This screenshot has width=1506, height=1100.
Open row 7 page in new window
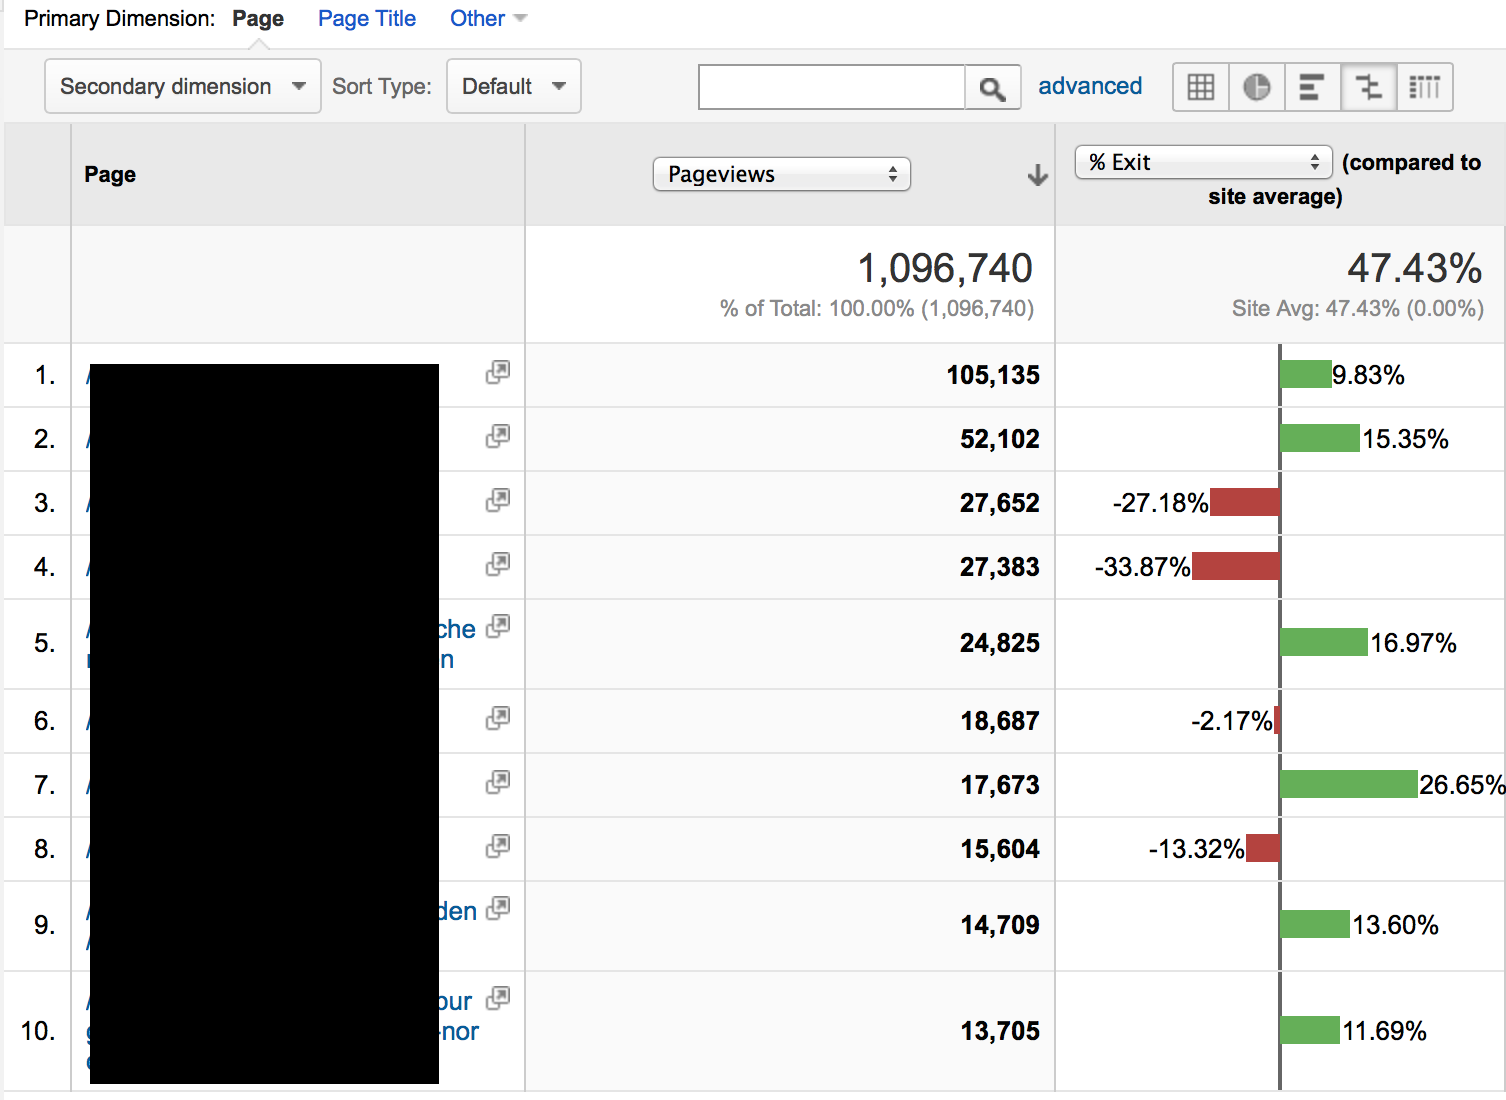point(498,782)
